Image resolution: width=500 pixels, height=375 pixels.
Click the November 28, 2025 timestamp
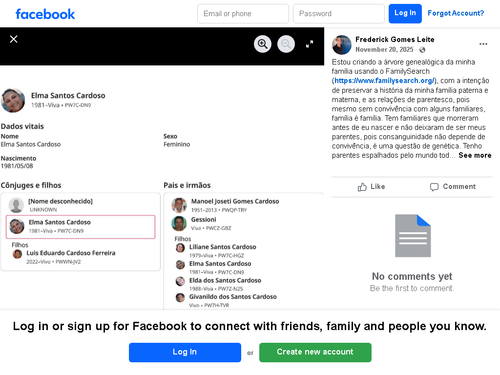click(384, 50)
